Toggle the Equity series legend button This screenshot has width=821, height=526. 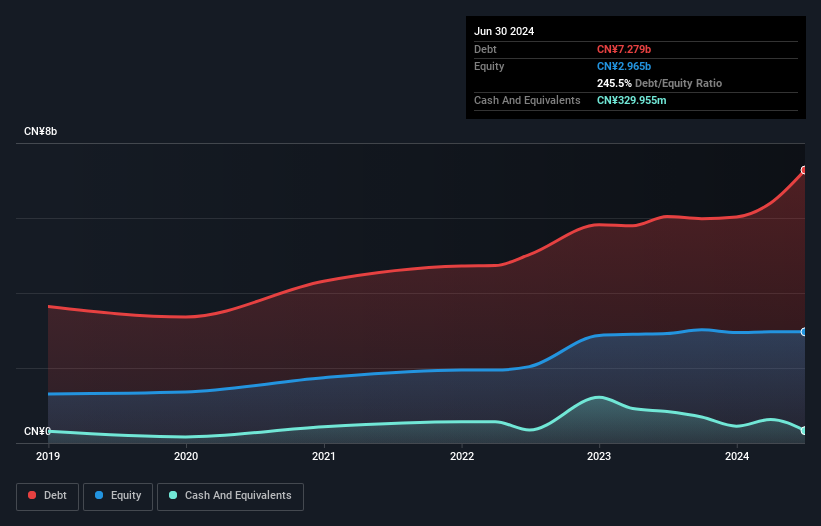[118, 496]
